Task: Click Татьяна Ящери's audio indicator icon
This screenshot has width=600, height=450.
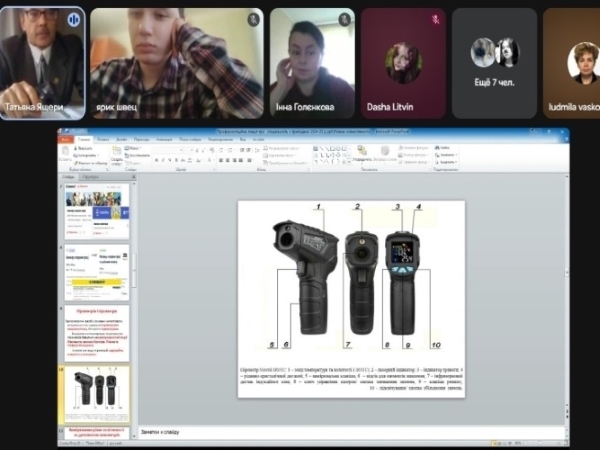Action: point(73,19)
